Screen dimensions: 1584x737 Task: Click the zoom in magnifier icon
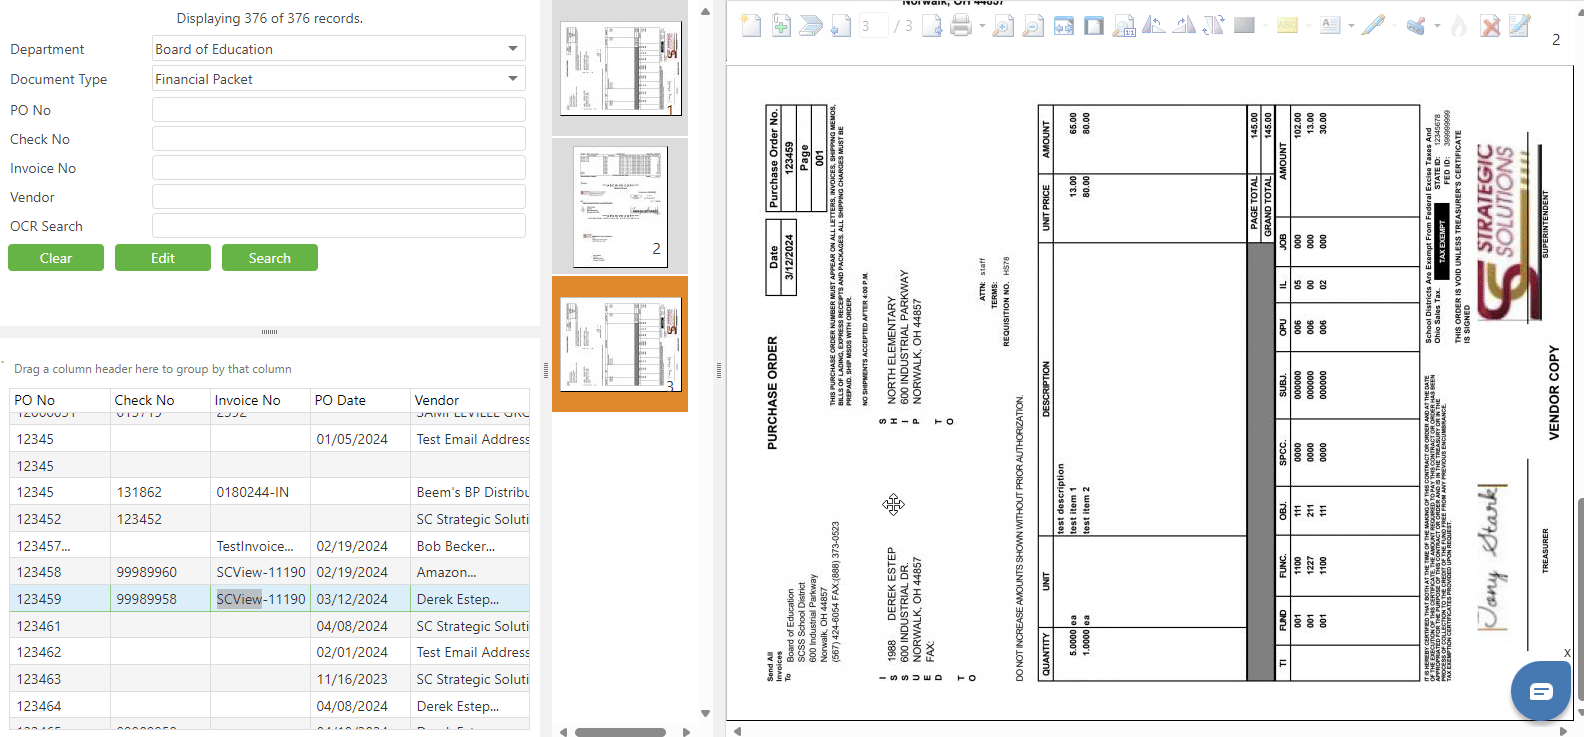pos(1003,26)
